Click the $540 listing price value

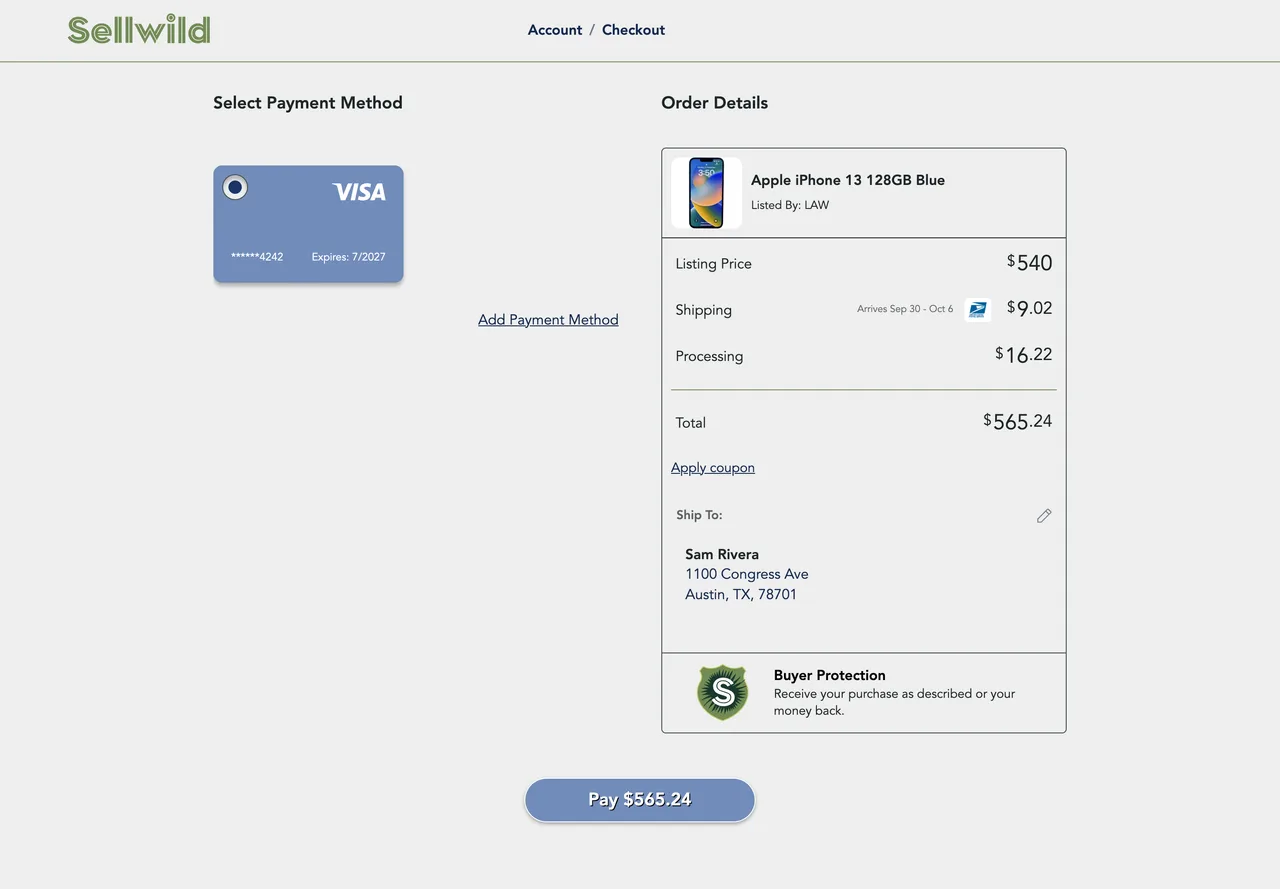(x=1029, y=263)
